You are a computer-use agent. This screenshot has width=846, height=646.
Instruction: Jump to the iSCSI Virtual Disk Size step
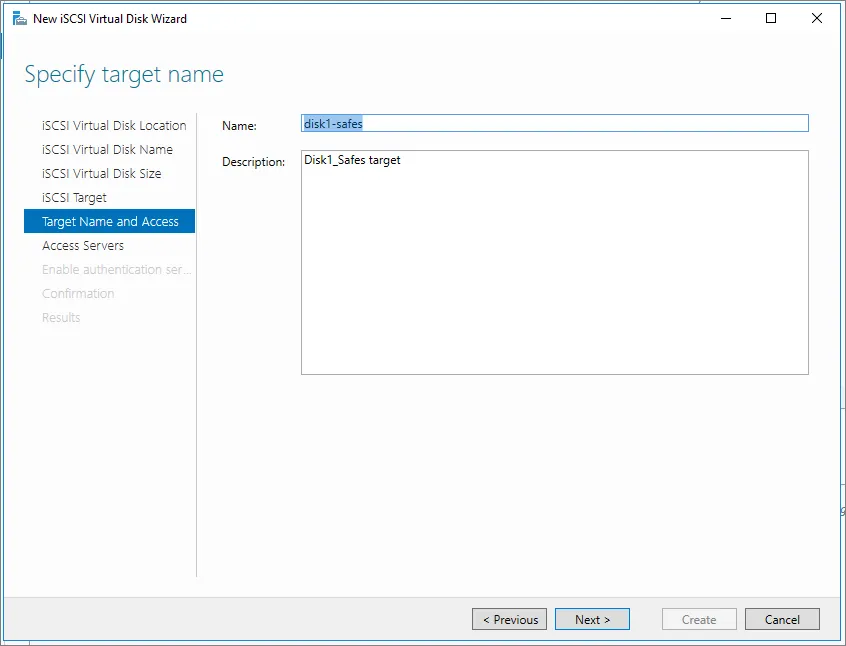(101, 174)
